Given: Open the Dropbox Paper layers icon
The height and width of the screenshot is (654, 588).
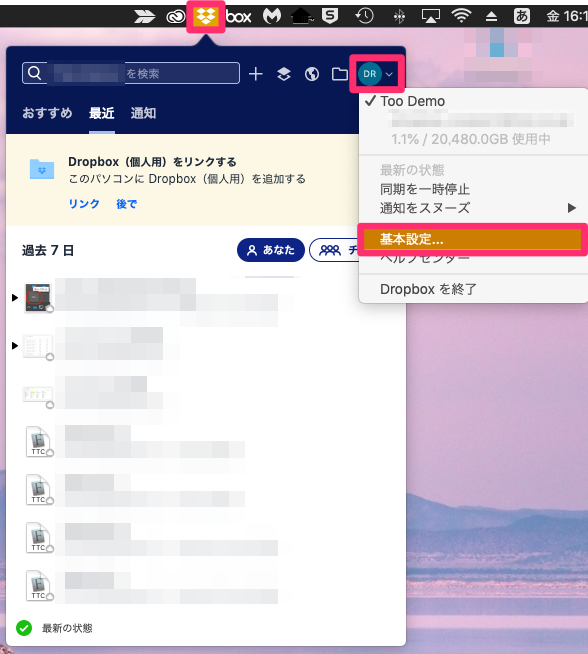Looking at the screenshot, I should coord(284,74).
